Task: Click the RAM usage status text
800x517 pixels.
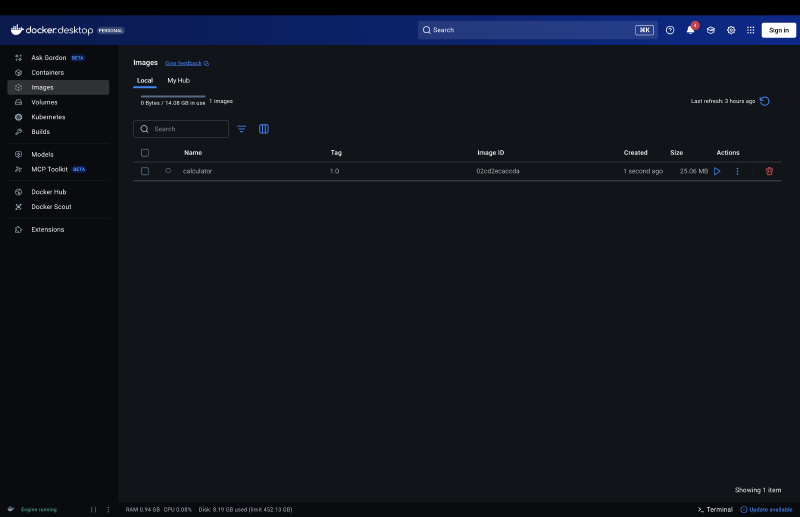Action: [143, 509]
